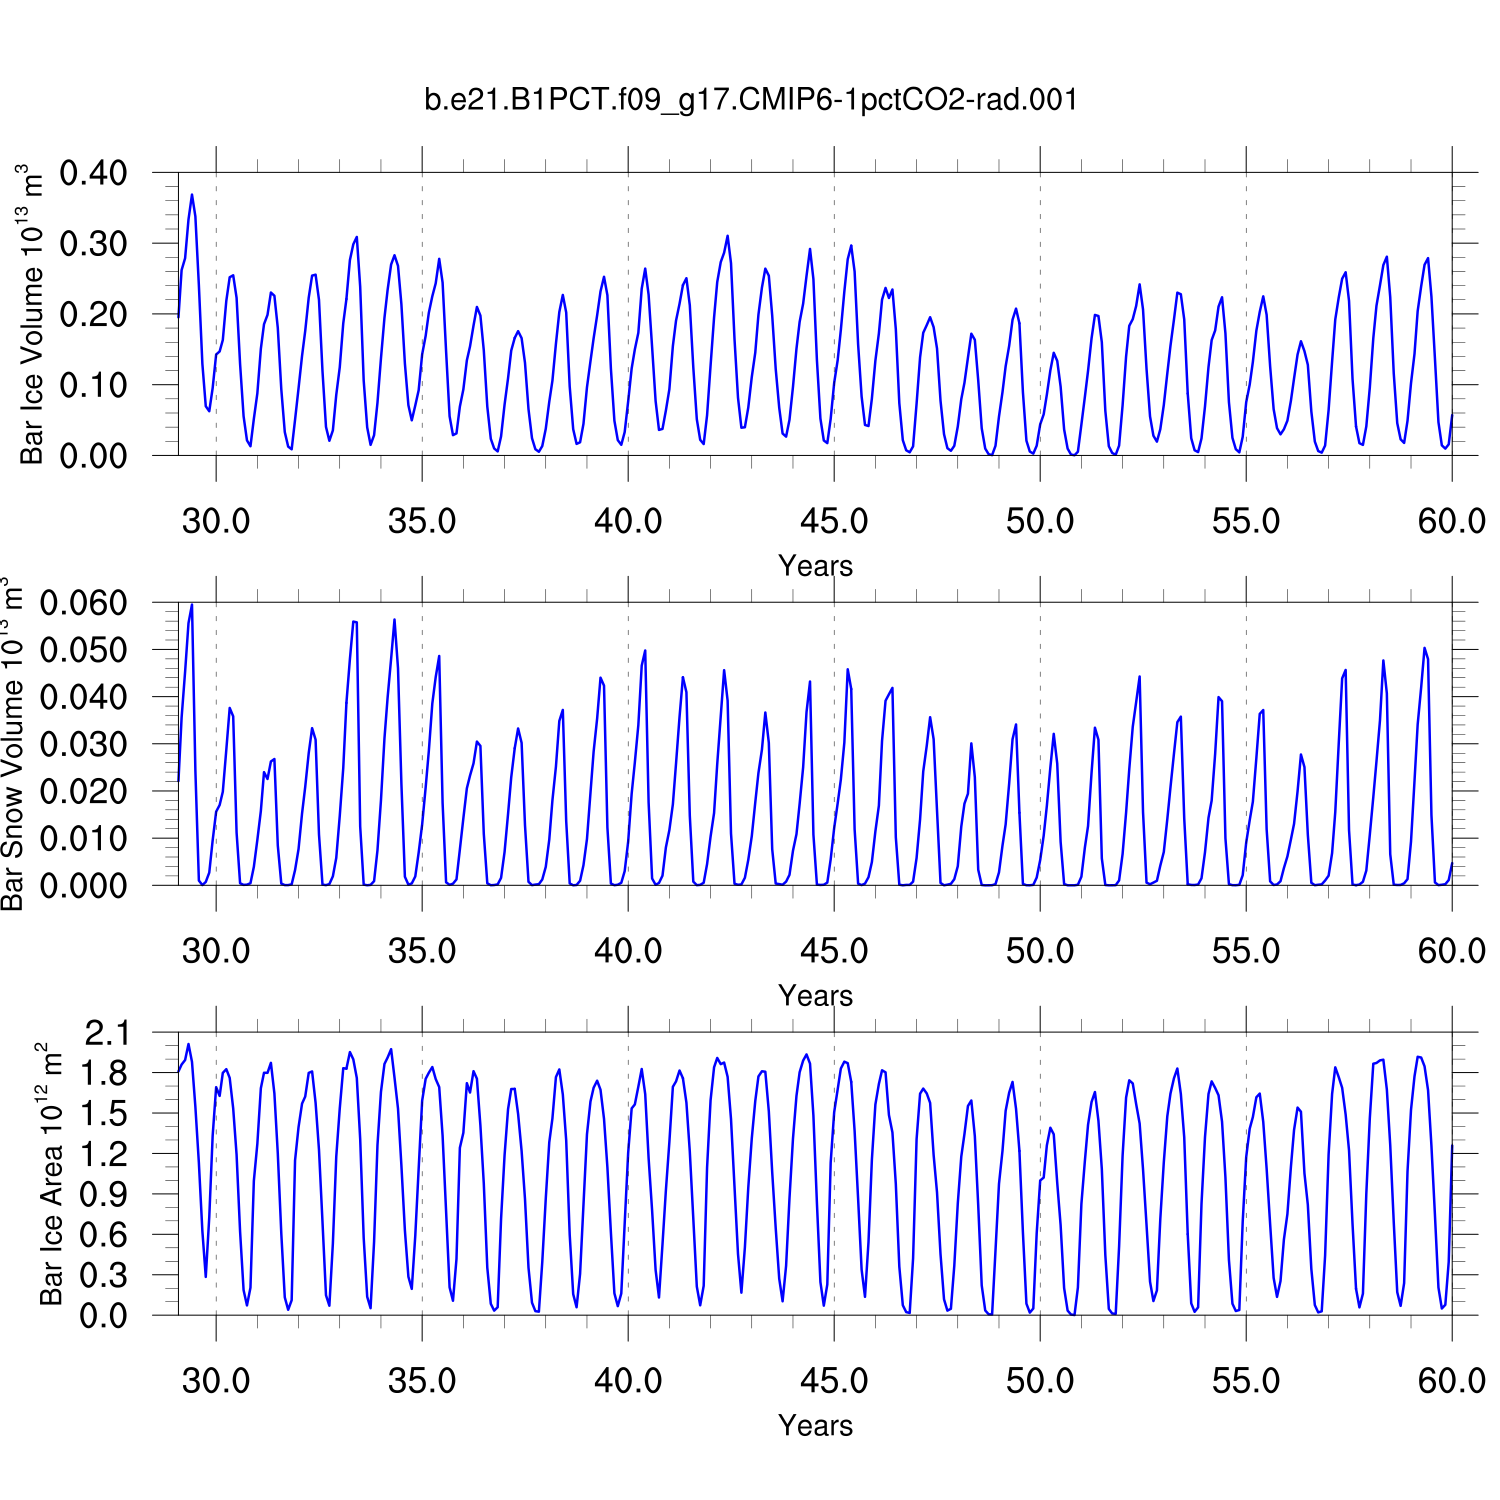Click the 'Years' label under the bottom plot

click(x=815, y=1426)
